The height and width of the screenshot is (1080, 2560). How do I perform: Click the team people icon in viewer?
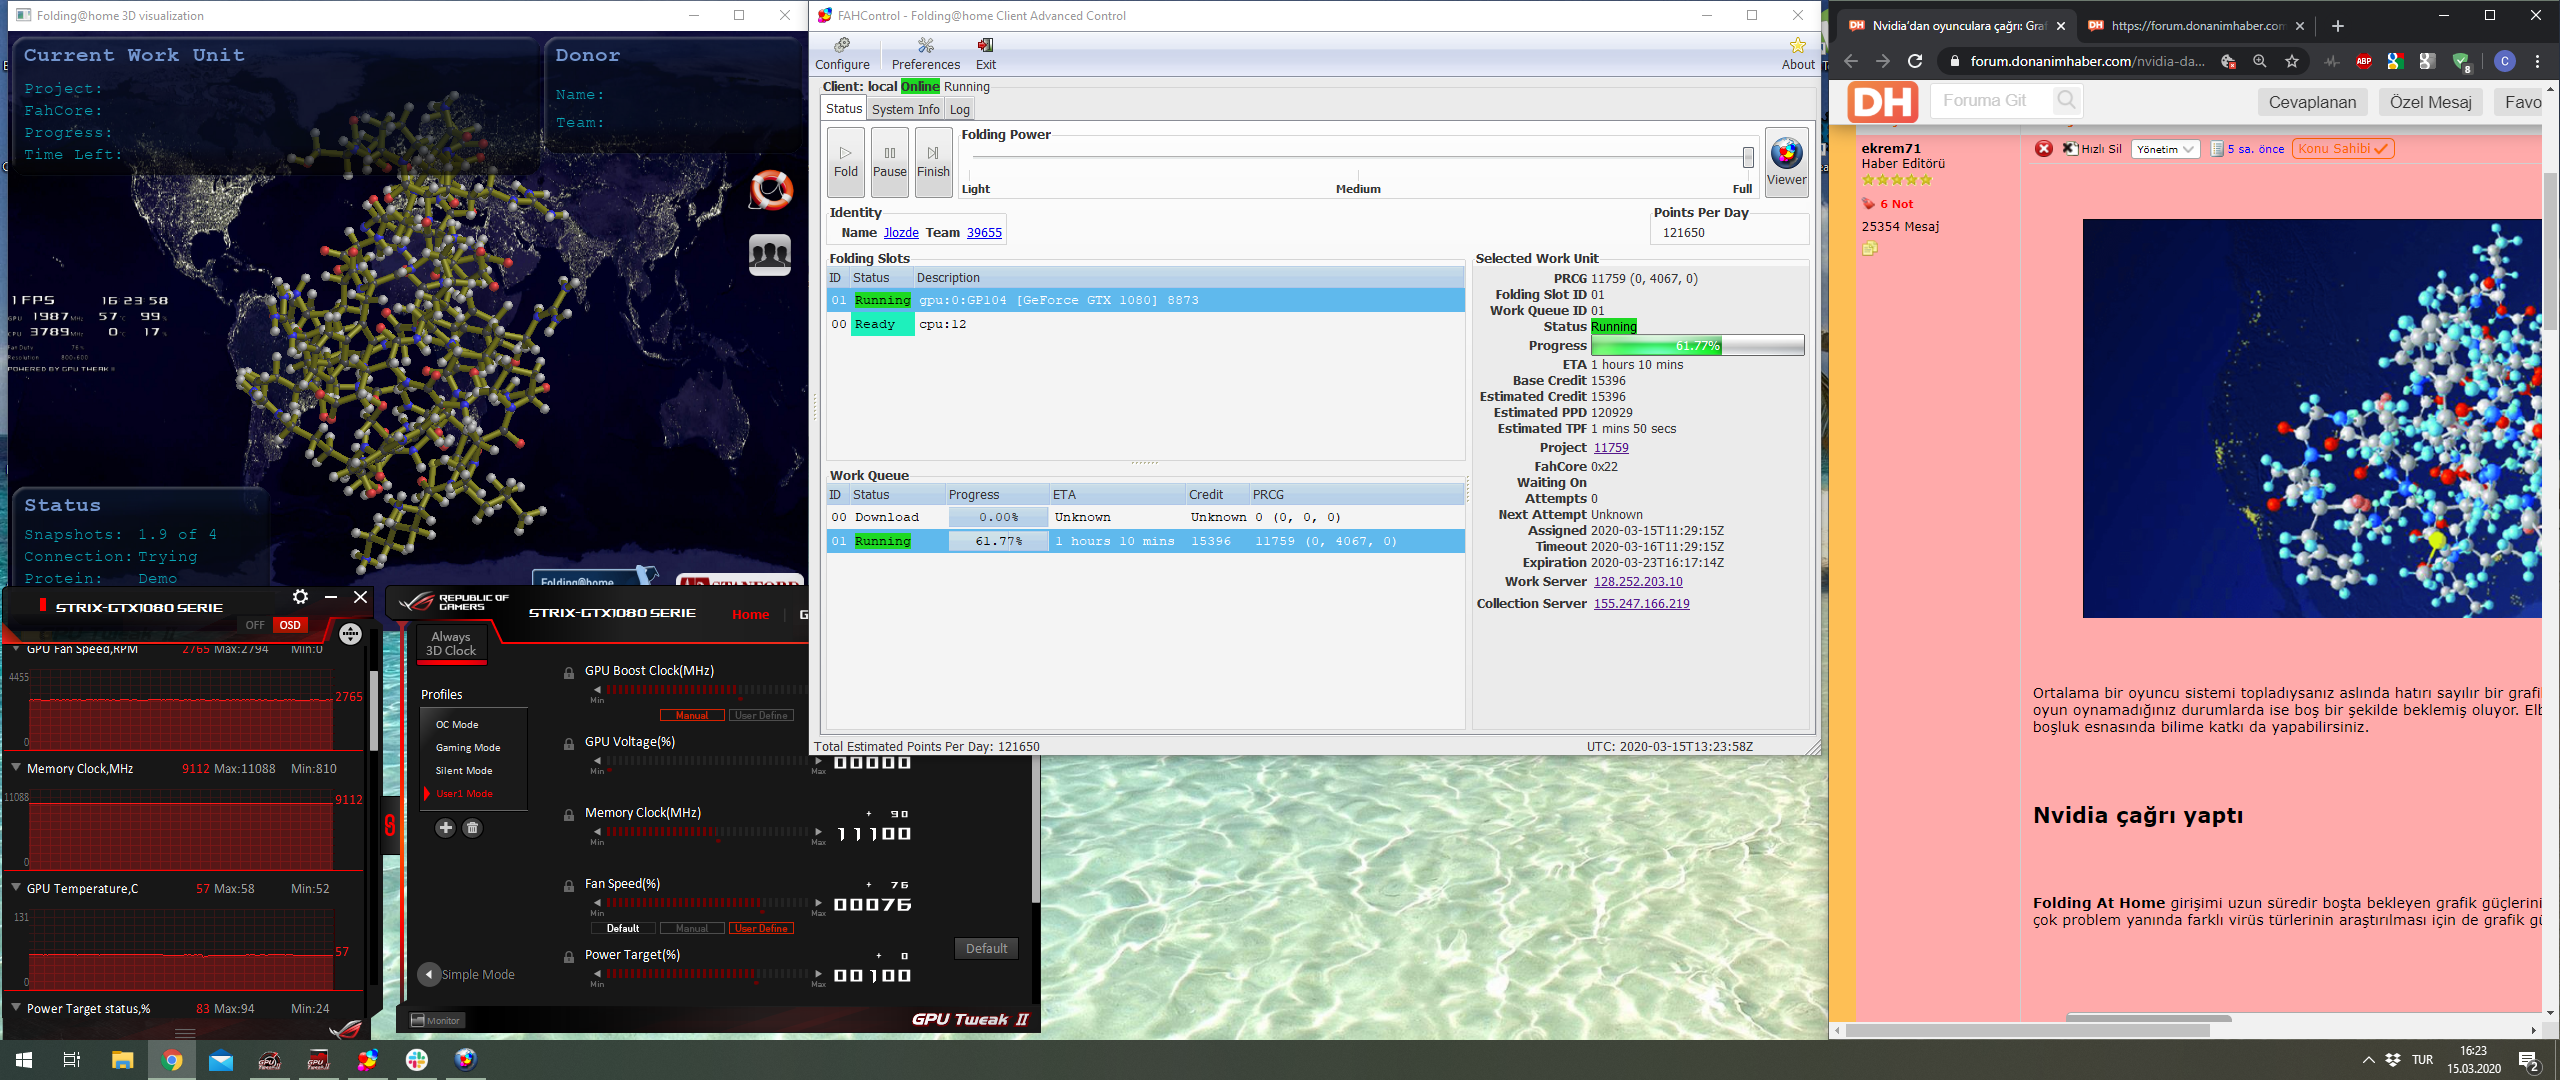click(x=770, y=254)
